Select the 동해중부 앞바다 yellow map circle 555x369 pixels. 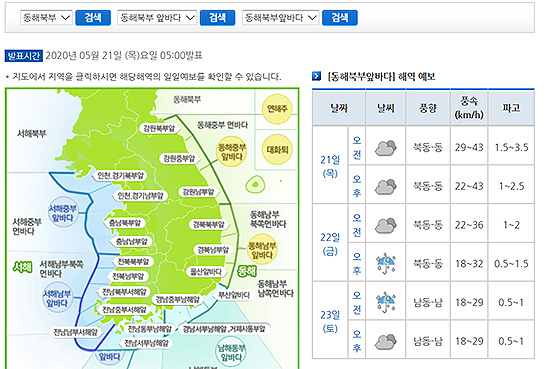[231, 152]
